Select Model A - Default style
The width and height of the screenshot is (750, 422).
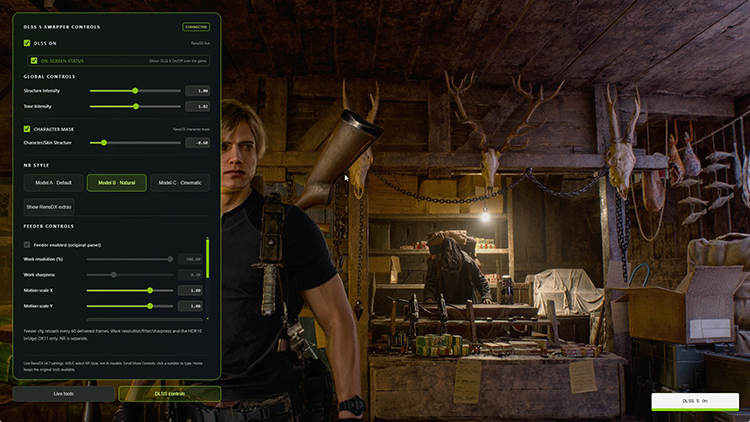click(53, 183)
